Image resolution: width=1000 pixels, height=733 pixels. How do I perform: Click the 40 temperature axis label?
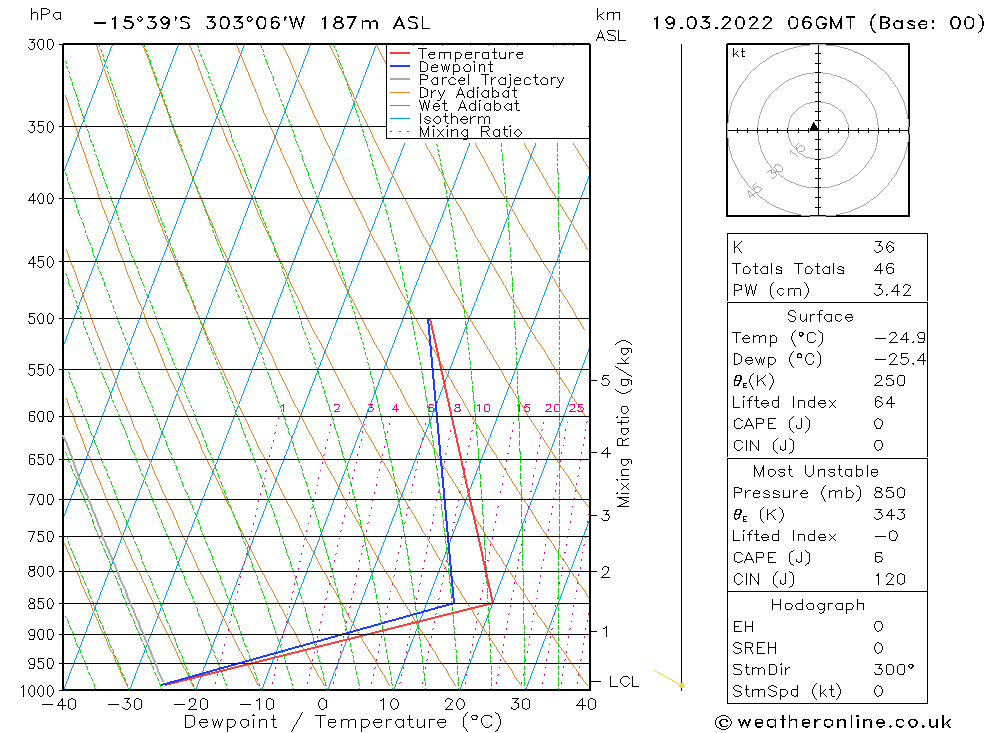tap(586, 704)
